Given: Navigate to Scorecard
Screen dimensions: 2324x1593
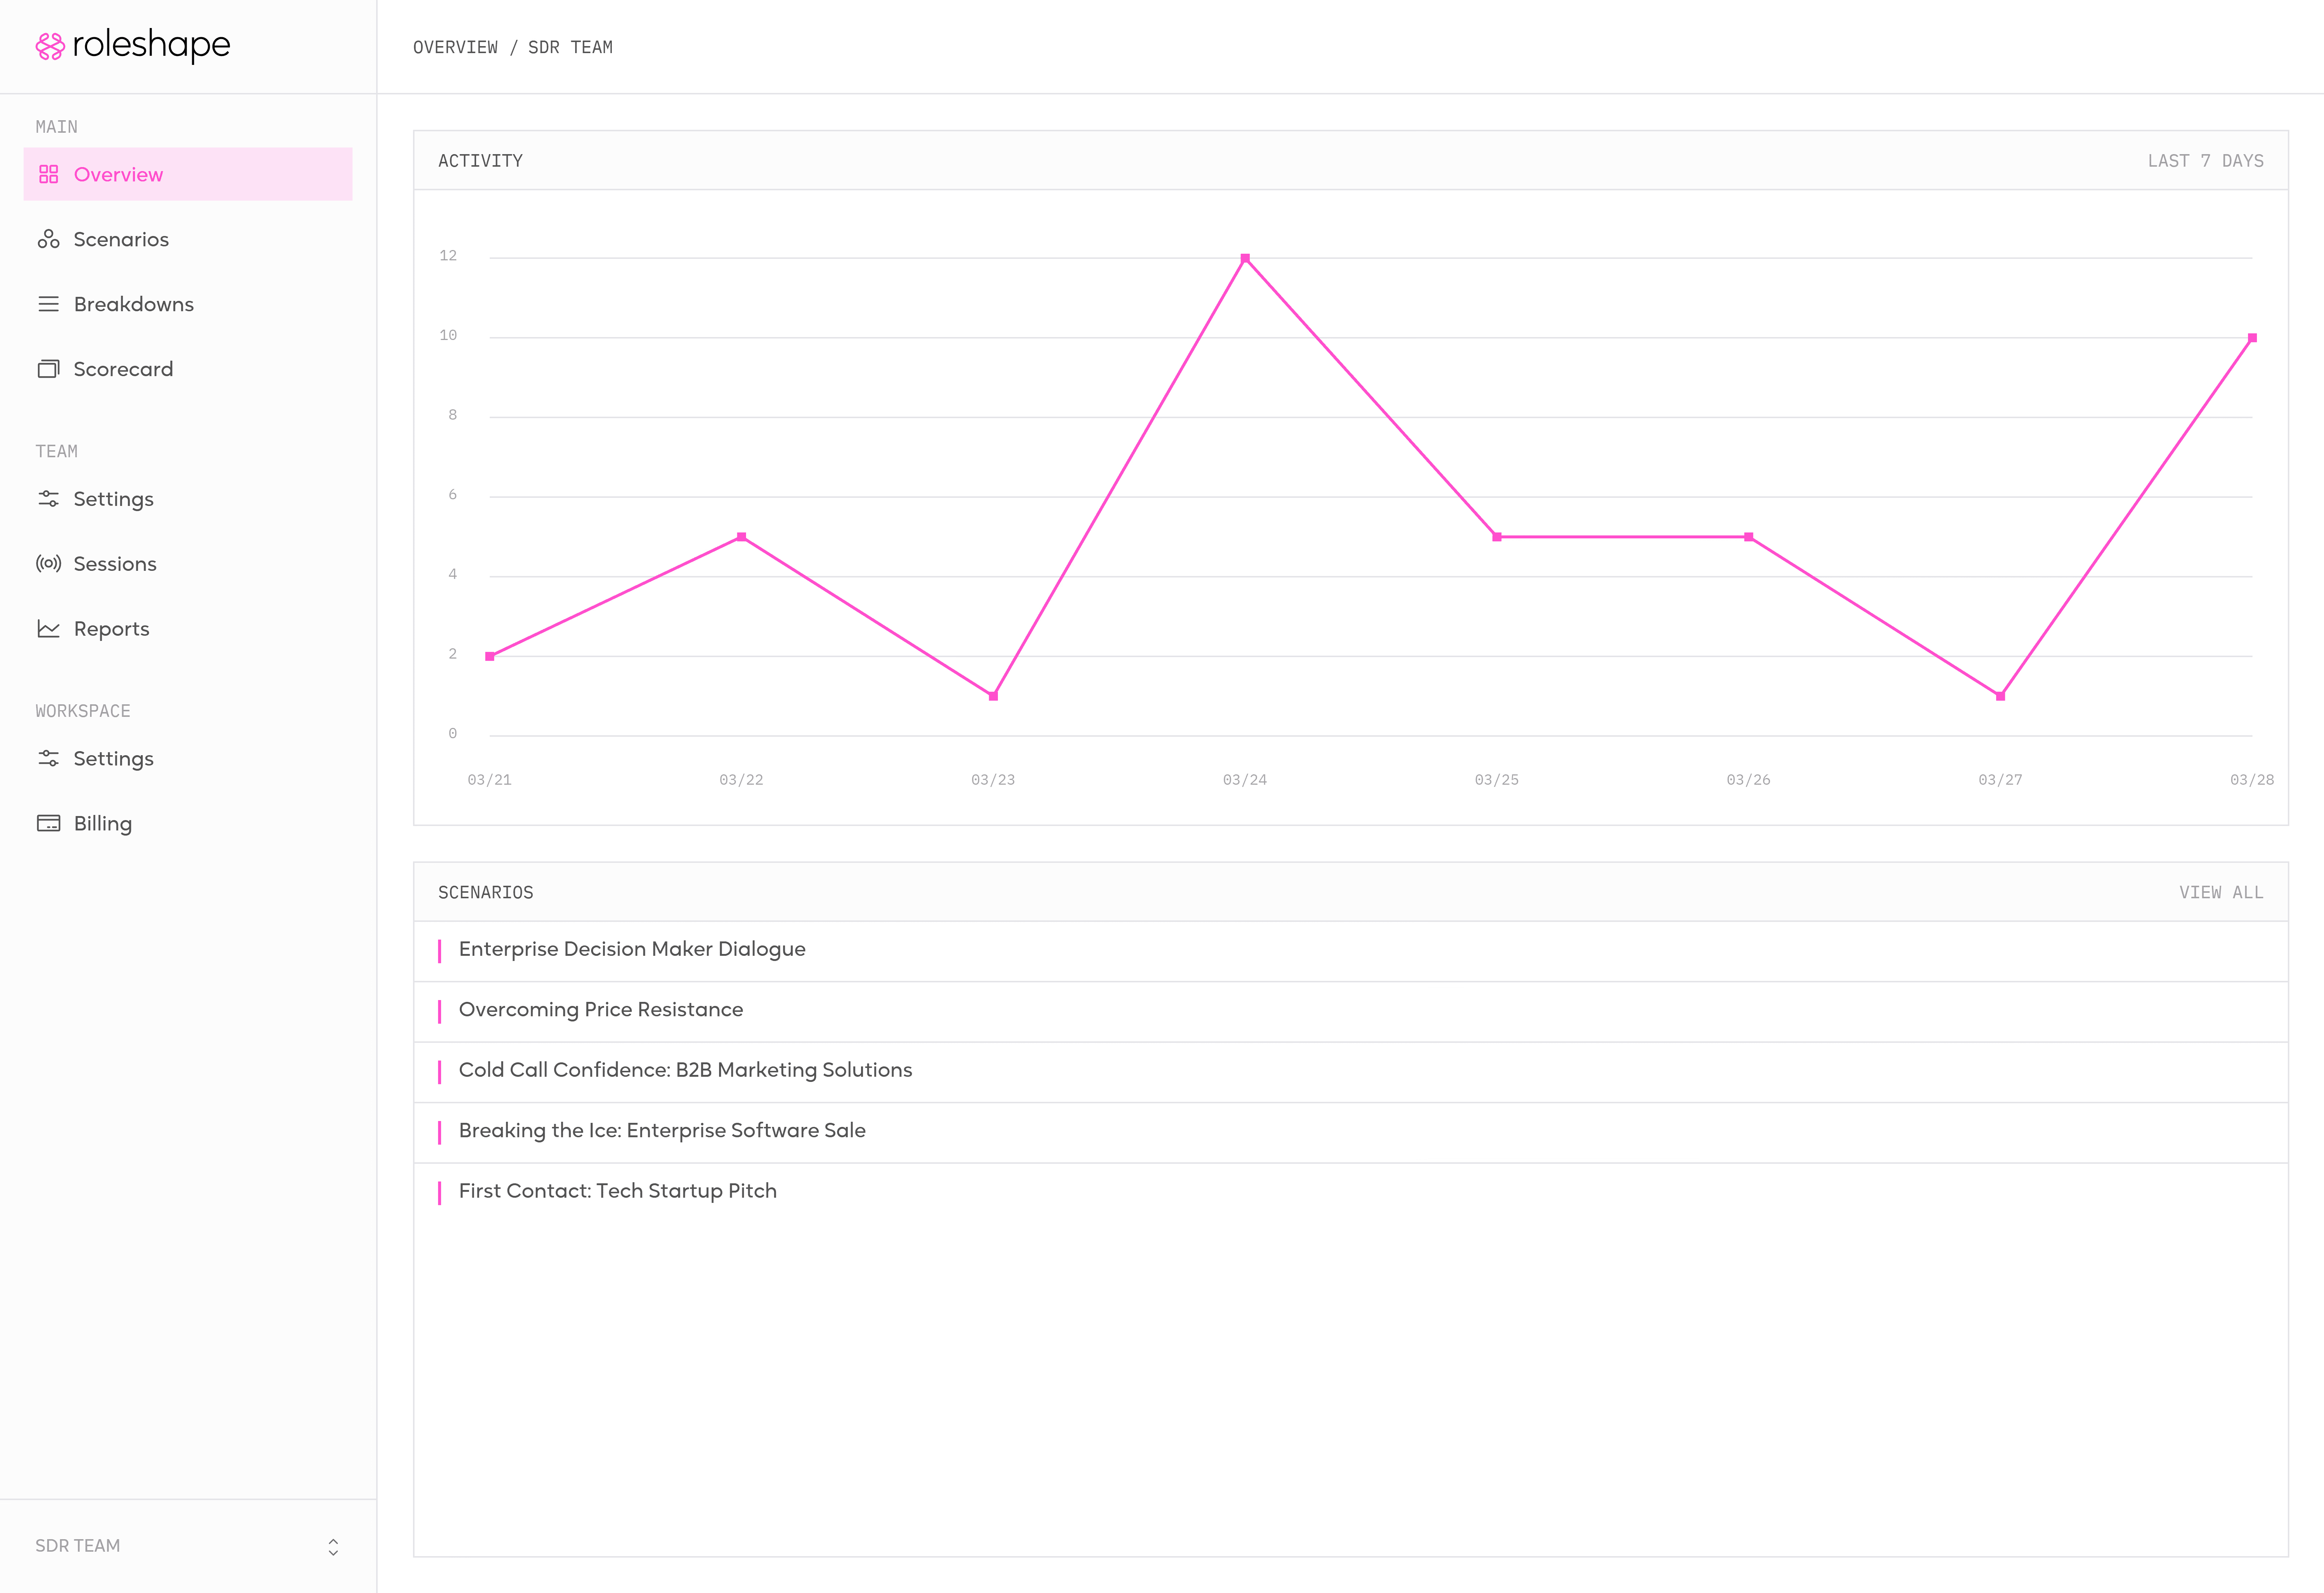Looking at the screenshot, I should [x=188, y=369].
